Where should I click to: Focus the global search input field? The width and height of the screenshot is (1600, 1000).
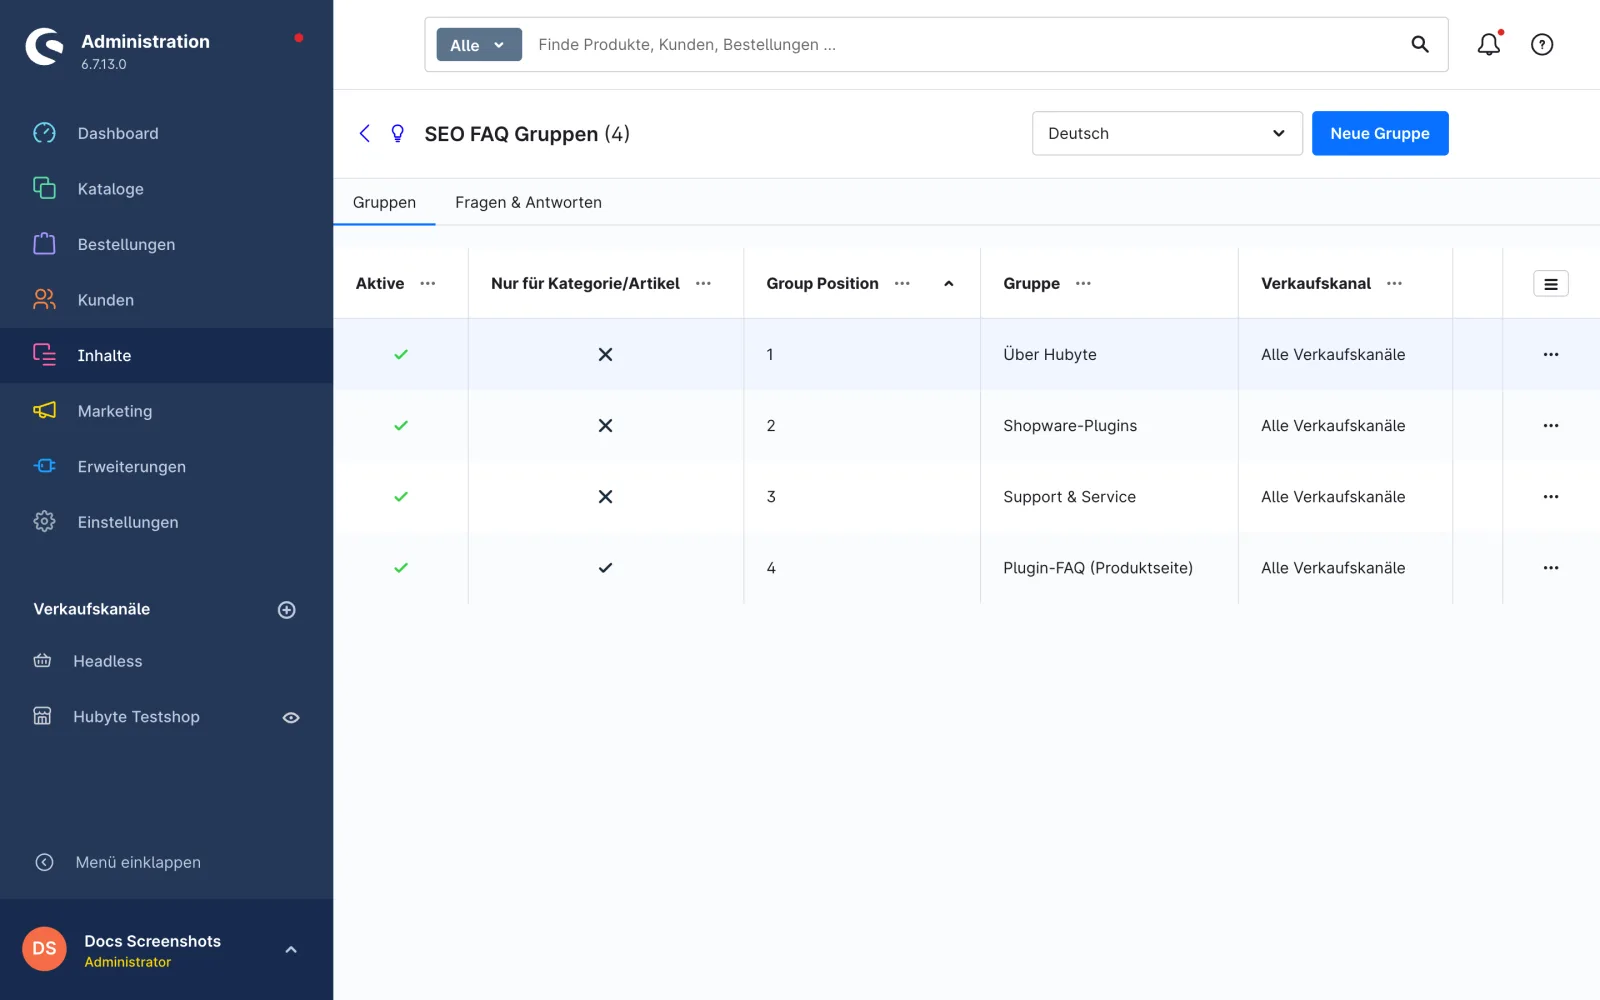click(965, 44)
